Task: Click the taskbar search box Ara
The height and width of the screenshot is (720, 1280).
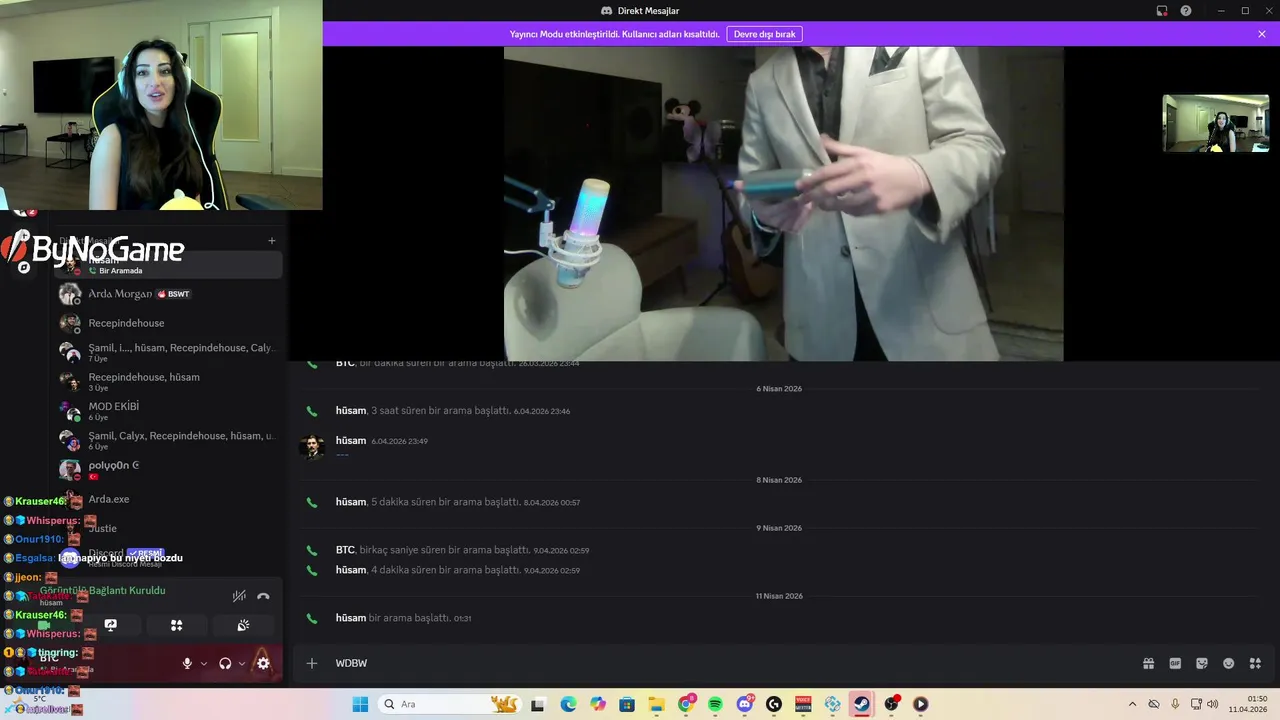Action: point(449,704)
